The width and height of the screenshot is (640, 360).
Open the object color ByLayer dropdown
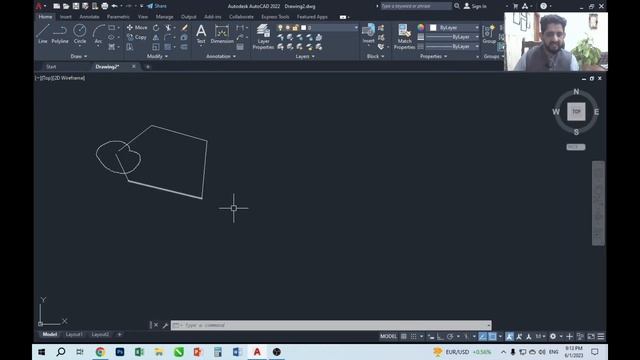(x=477, y=28)
